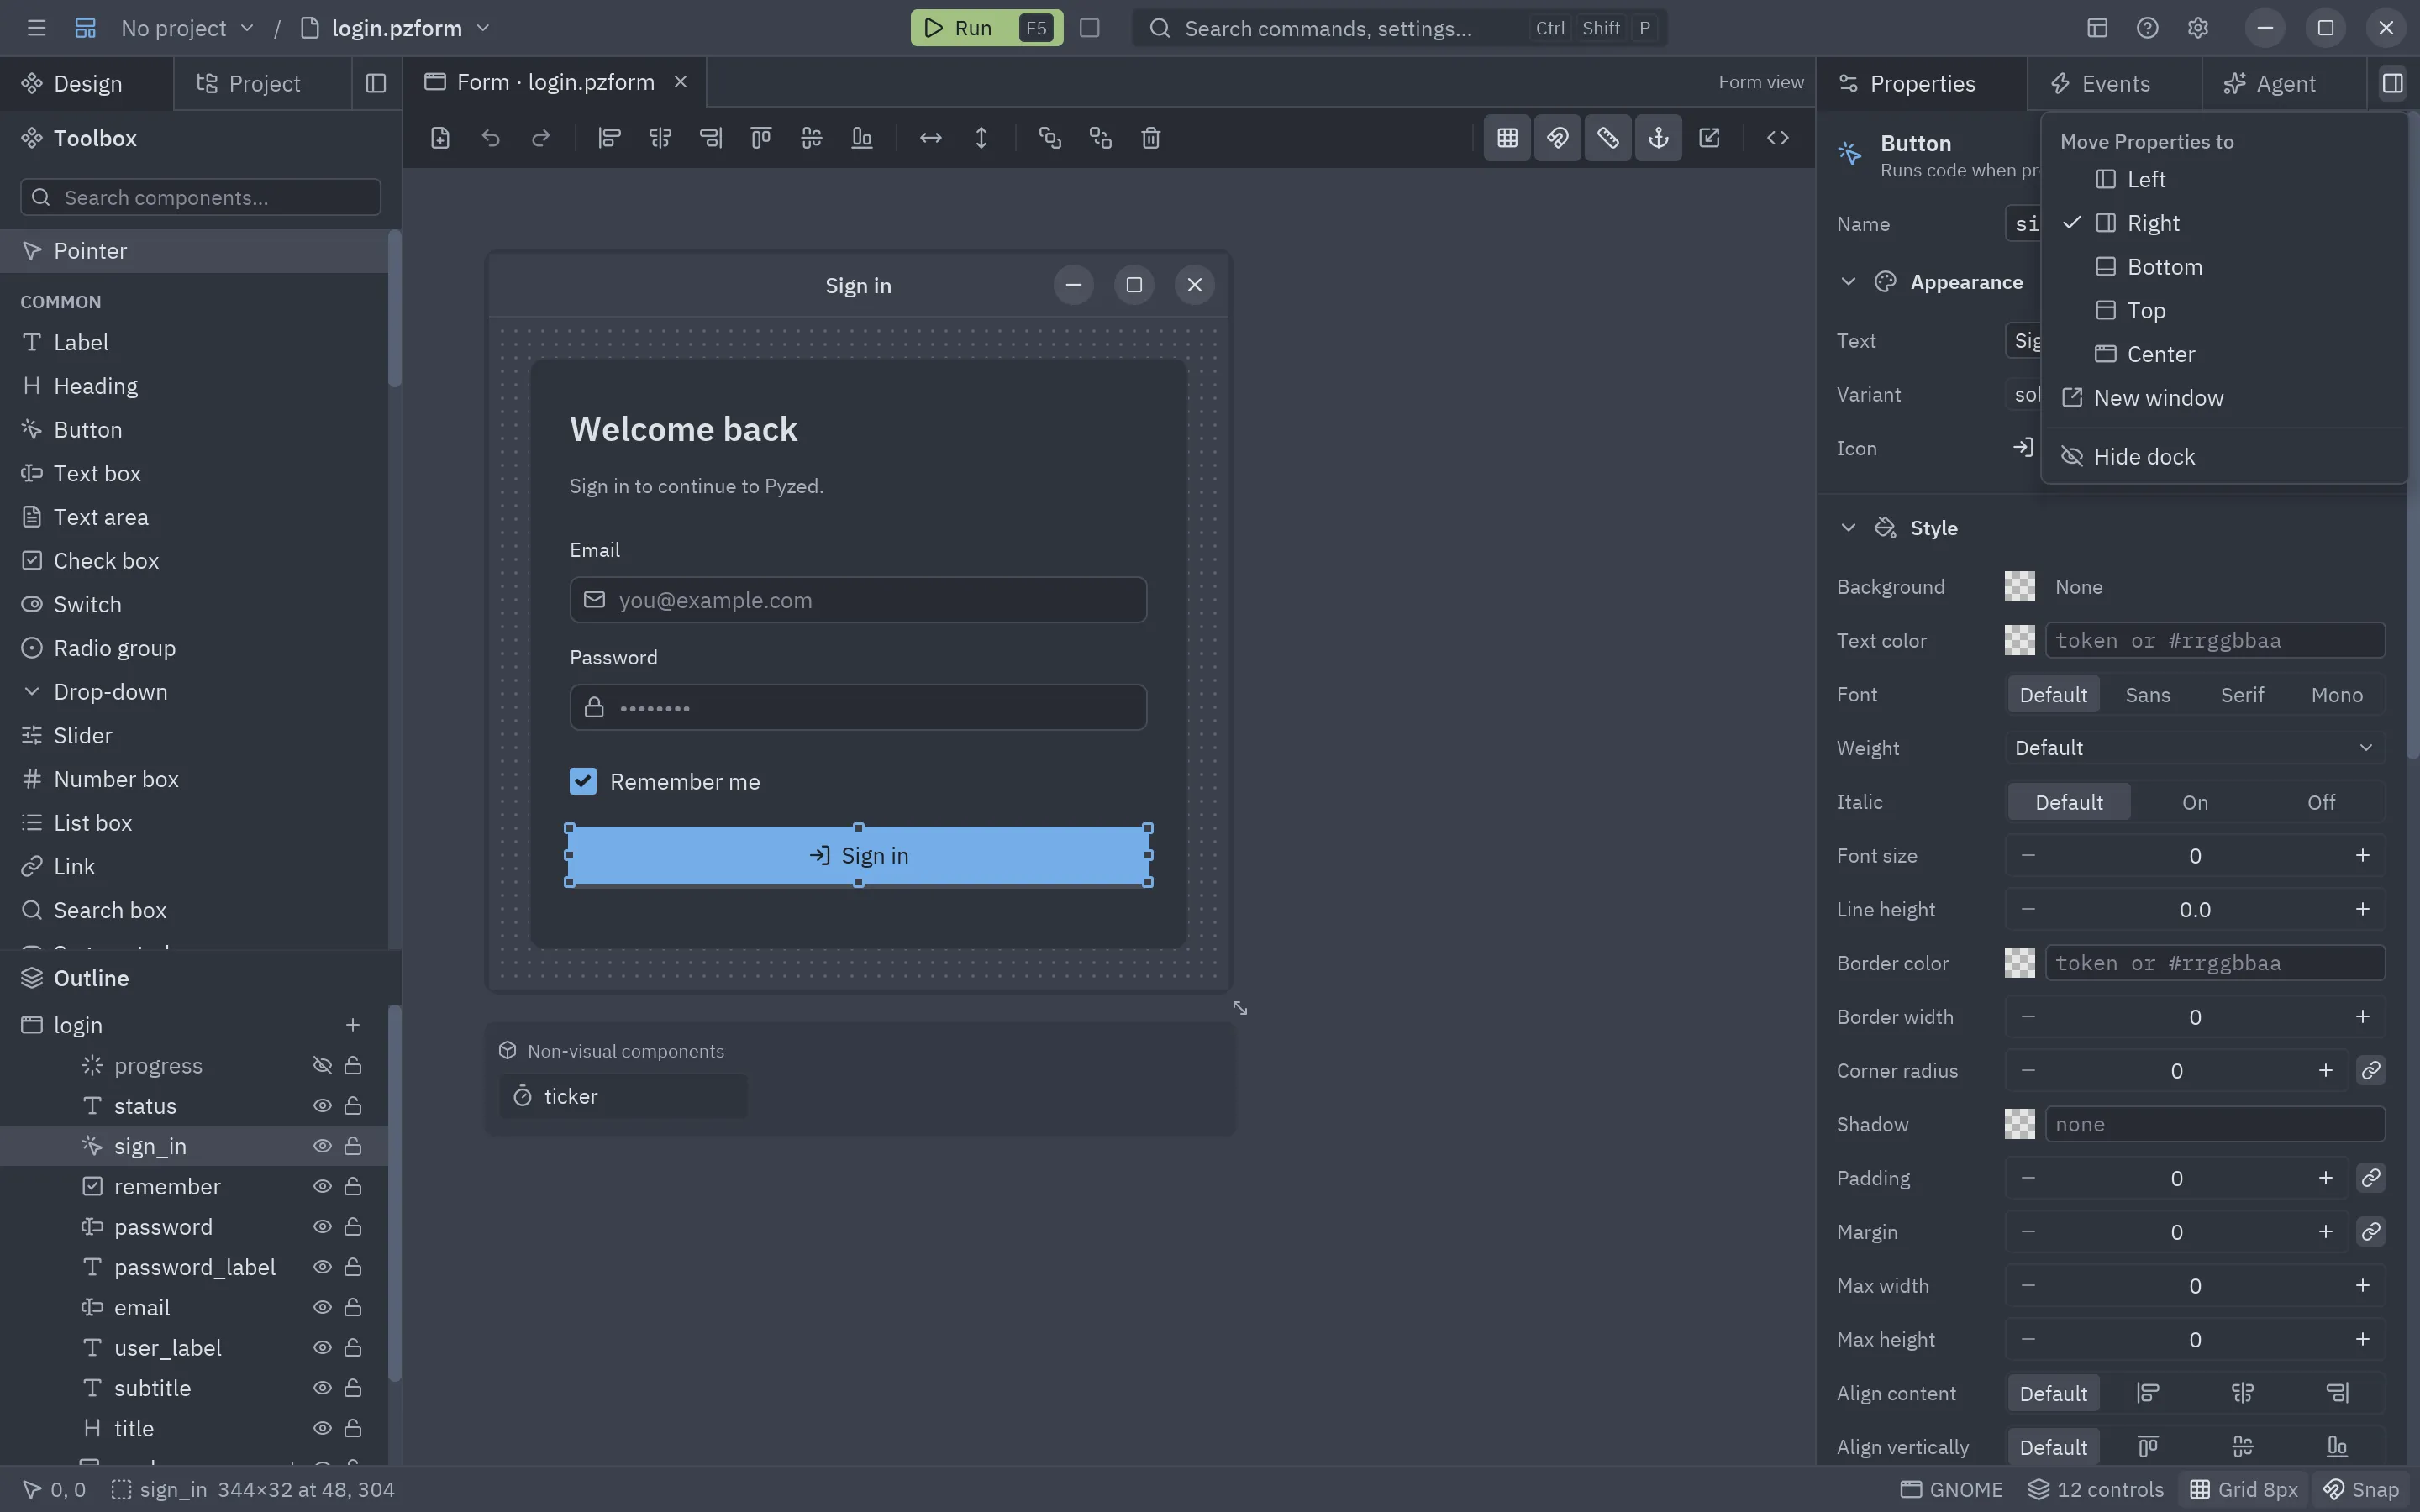Increase Font size with plus stepper

pyautogui.click(x=2362, y=856)
